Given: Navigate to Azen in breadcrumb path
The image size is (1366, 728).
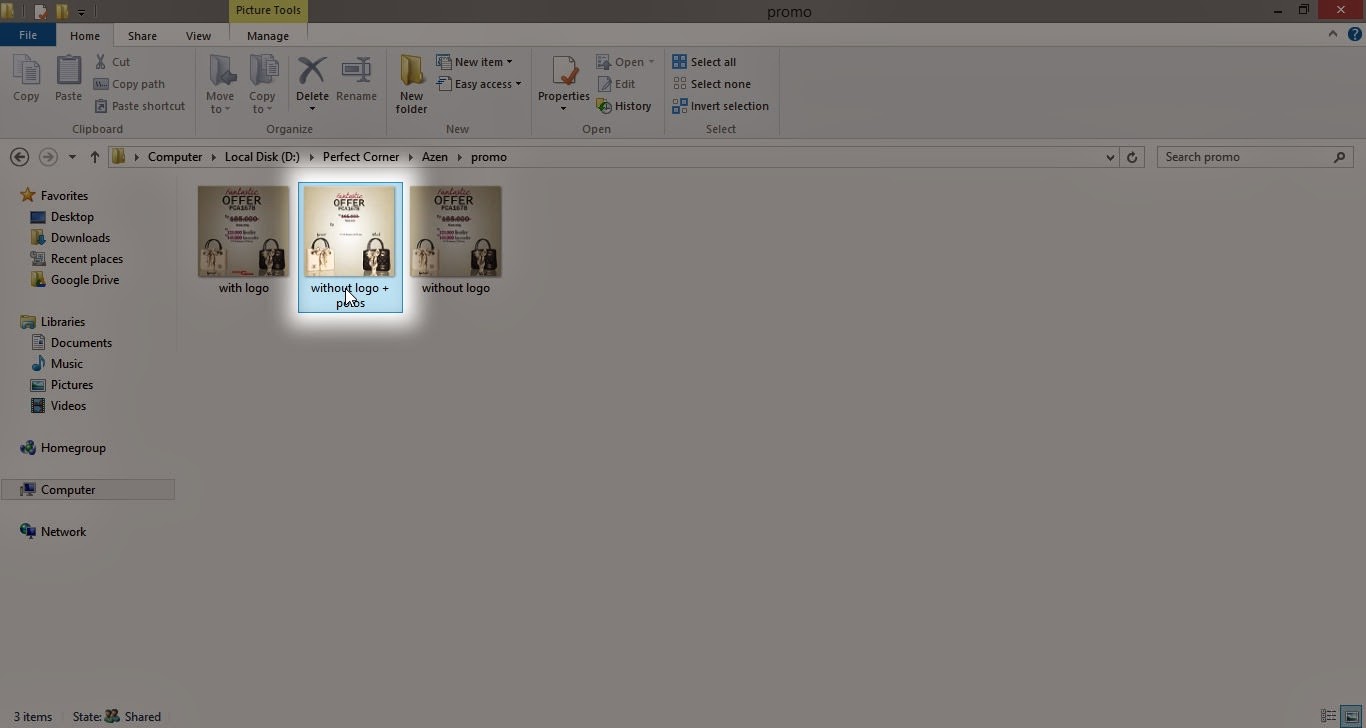Looking at the screenshot, I should (x=434, y=157).
